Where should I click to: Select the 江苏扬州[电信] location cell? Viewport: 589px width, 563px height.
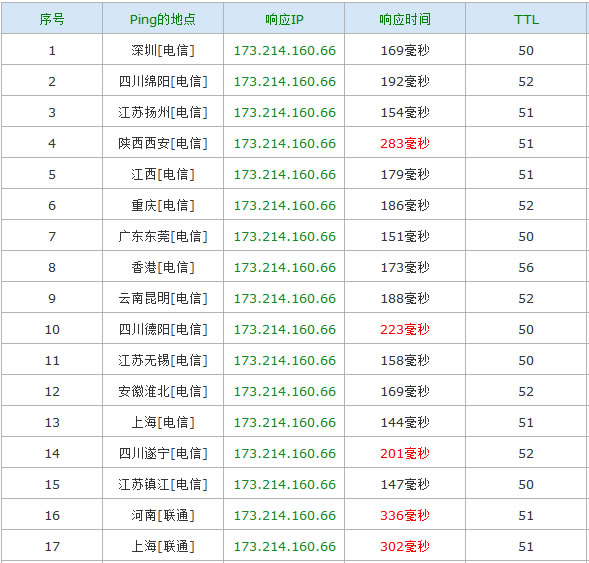163,112
